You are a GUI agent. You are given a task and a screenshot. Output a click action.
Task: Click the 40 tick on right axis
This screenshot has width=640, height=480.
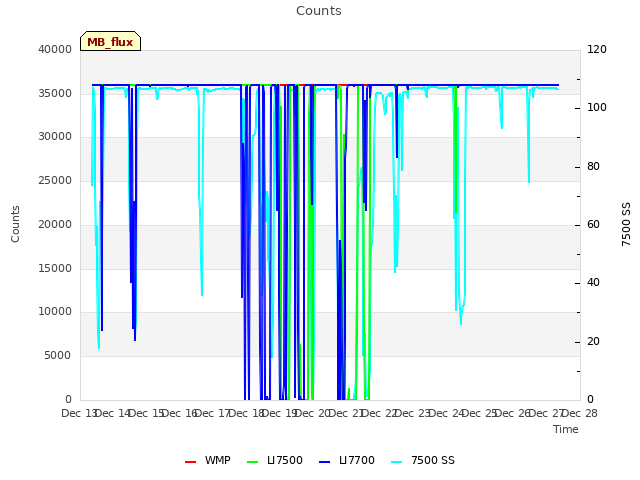(593, 282)
